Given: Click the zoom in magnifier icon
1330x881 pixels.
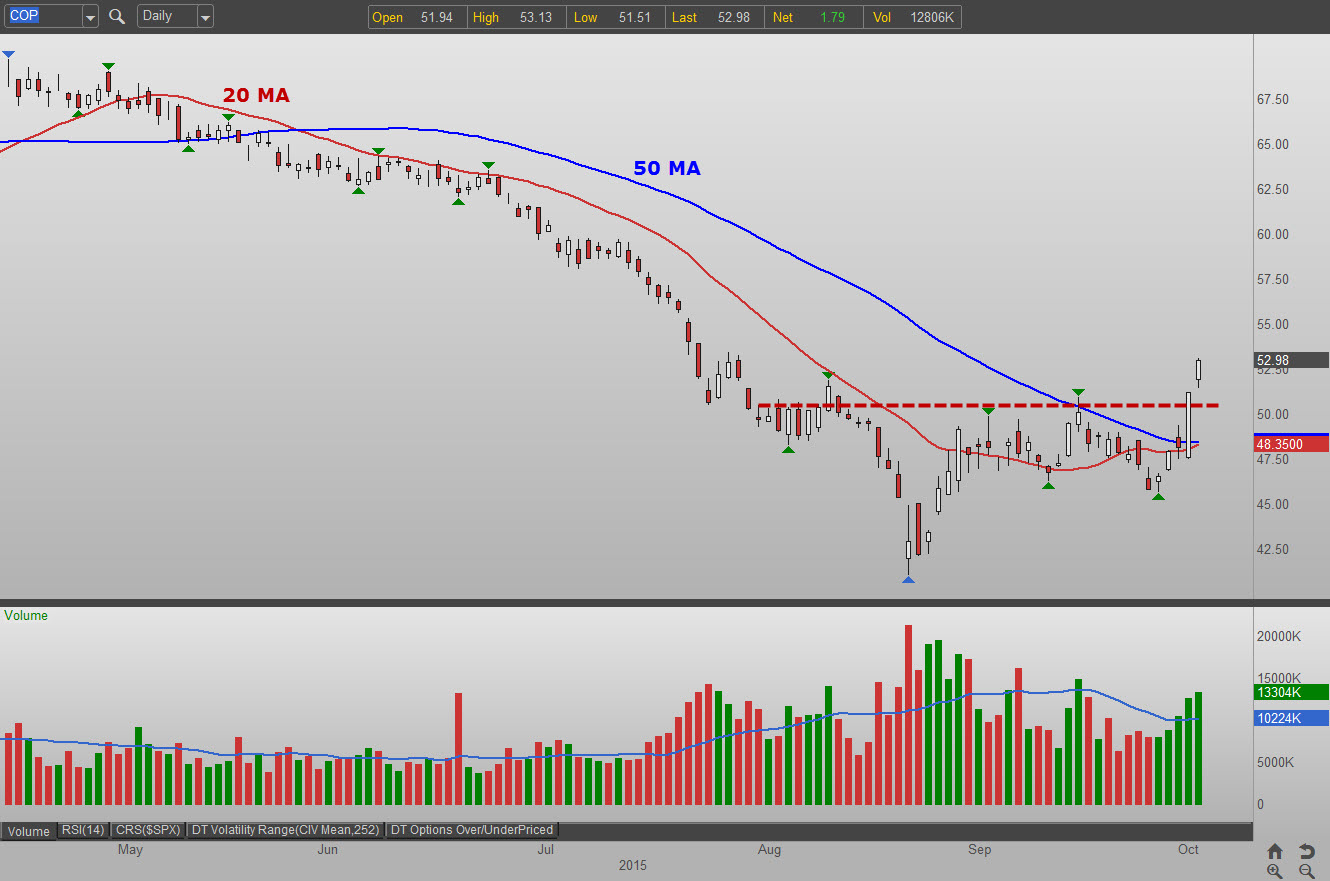Looking at the screenshot, I should (1275, 871).
